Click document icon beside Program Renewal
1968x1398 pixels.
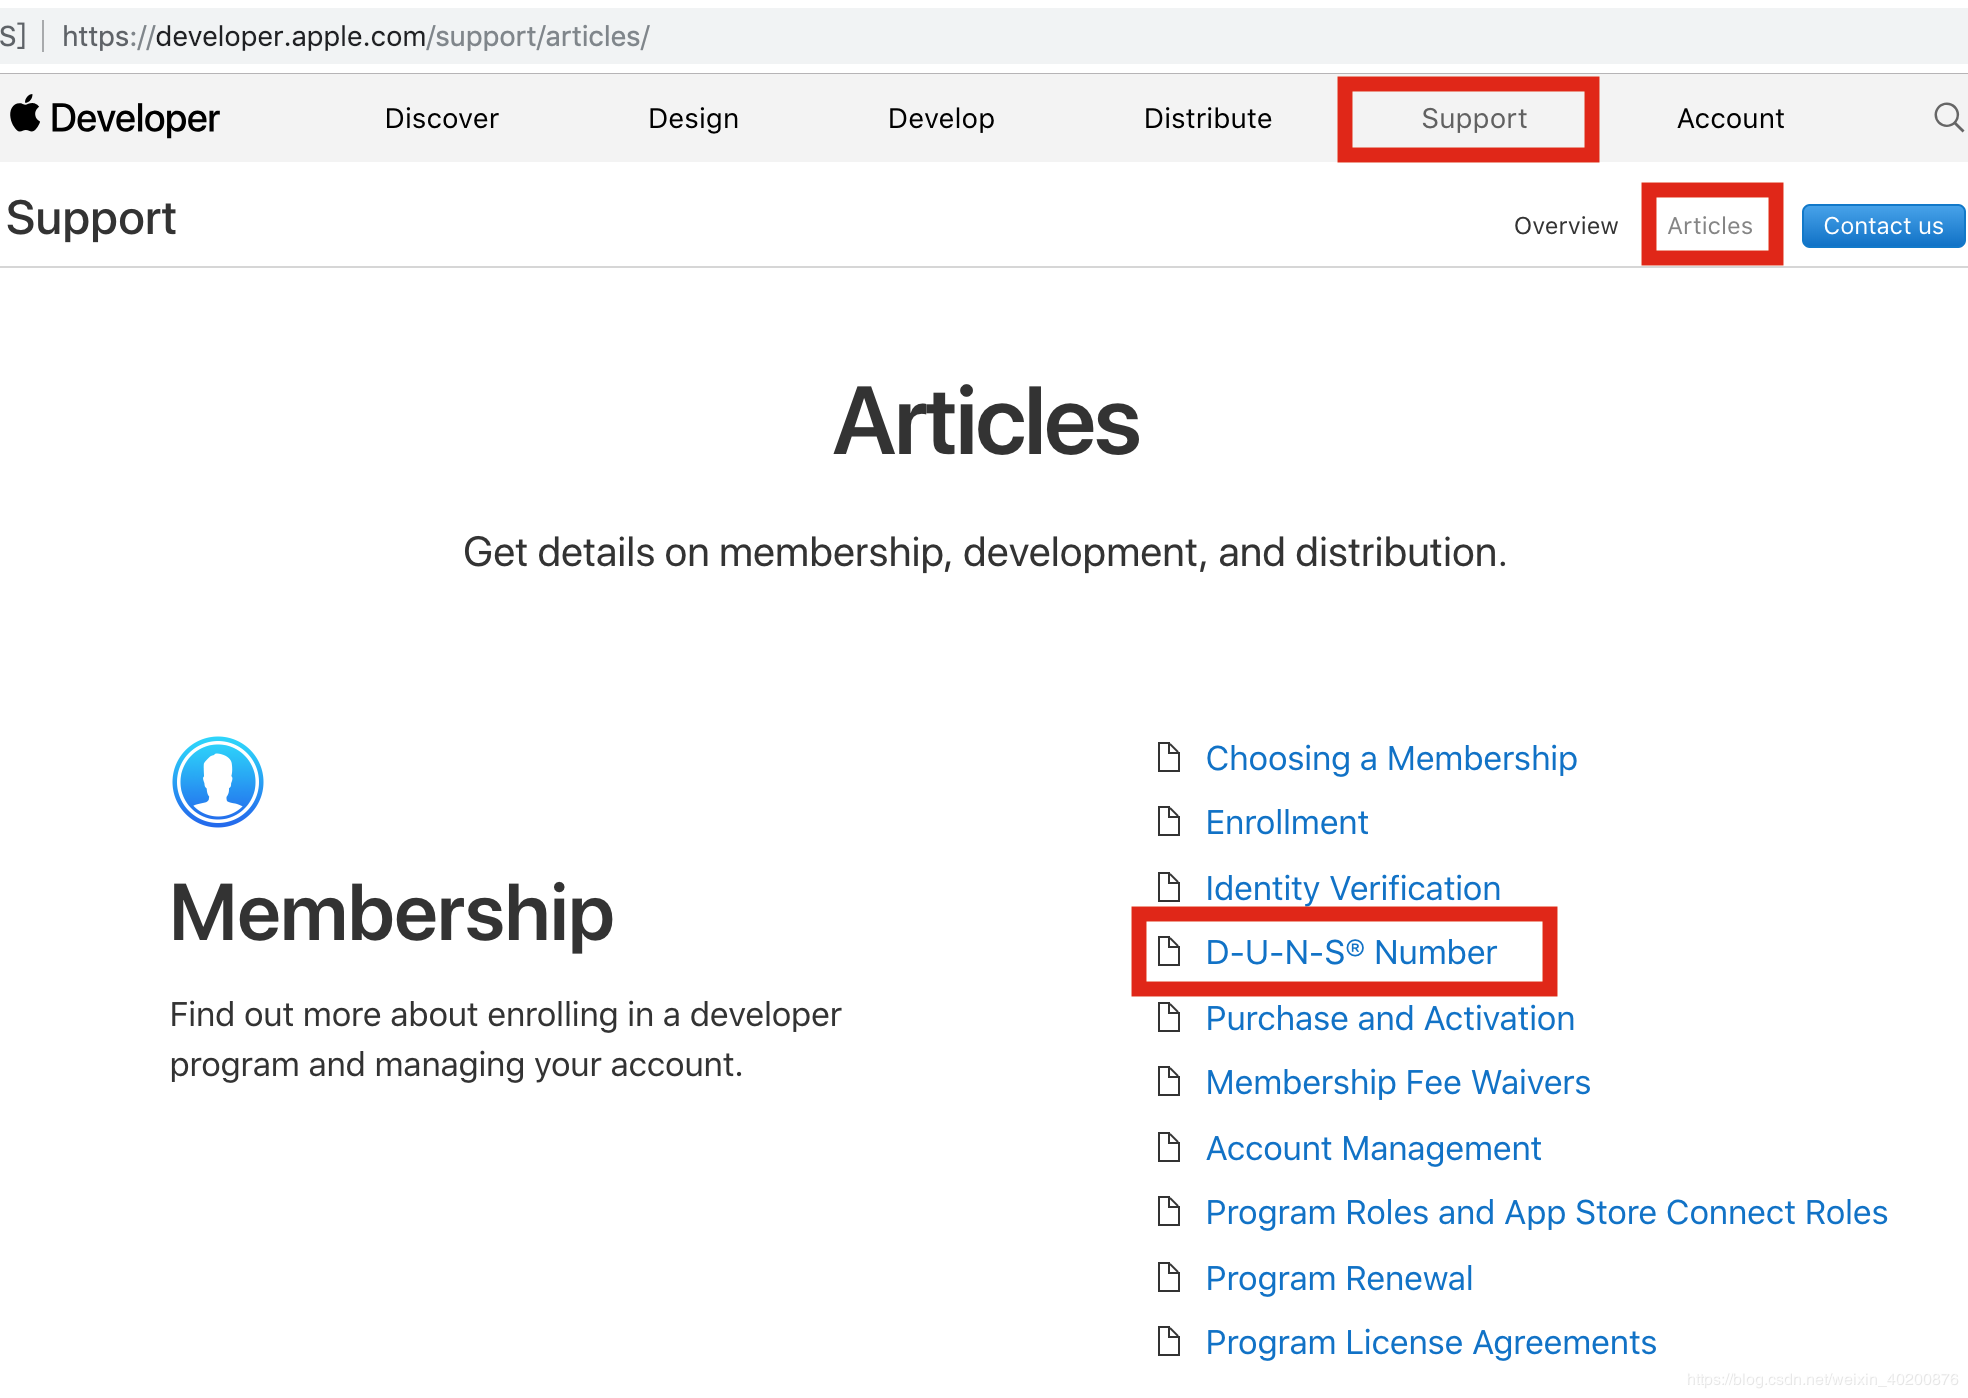(1168, 1278)
